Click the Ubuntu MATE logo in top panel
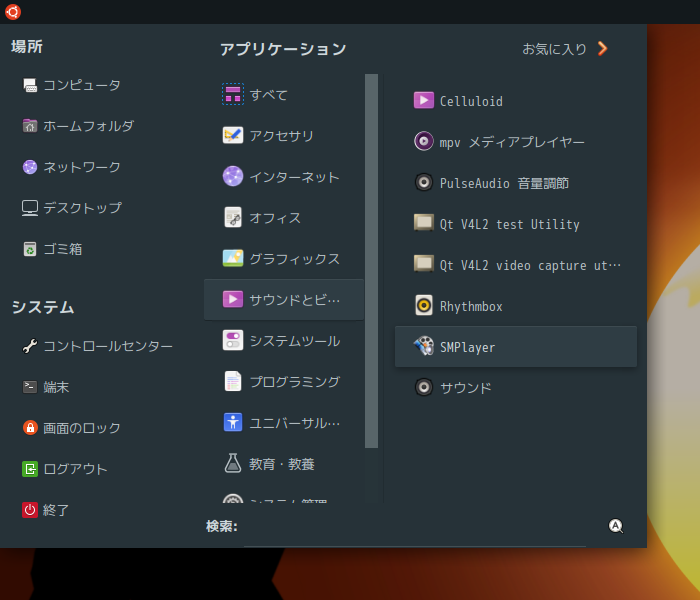Screen dimensions: 700x600 (13, 12)
